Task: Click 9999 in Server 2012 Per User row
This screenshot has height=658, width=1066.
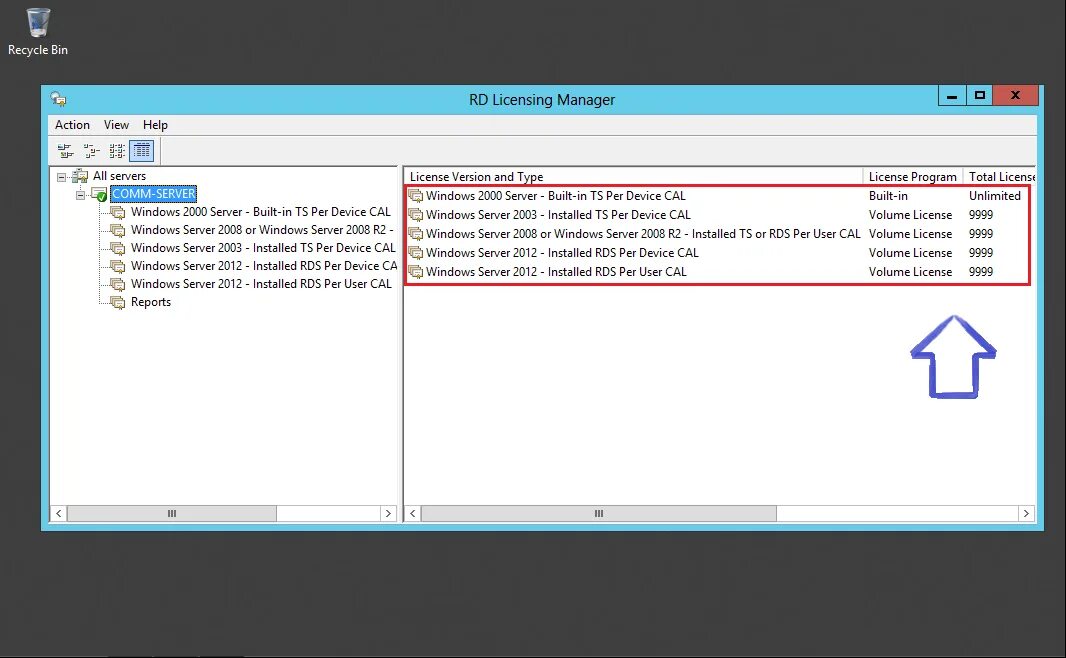Action: (981, 272)
